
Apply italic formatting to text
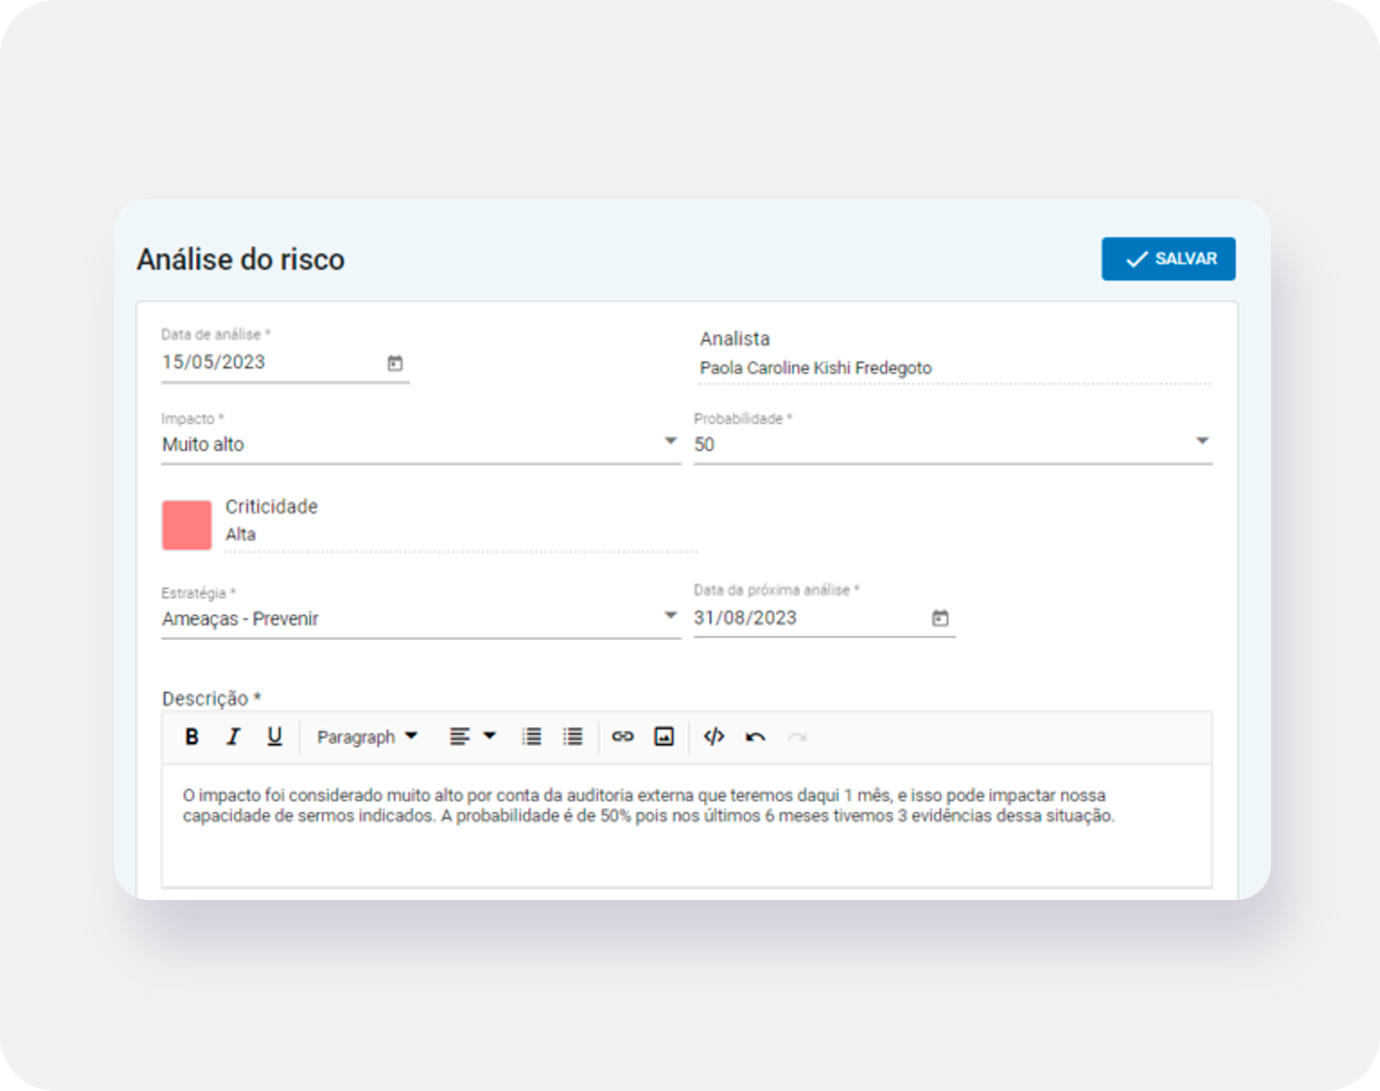(x=233, y=737)
